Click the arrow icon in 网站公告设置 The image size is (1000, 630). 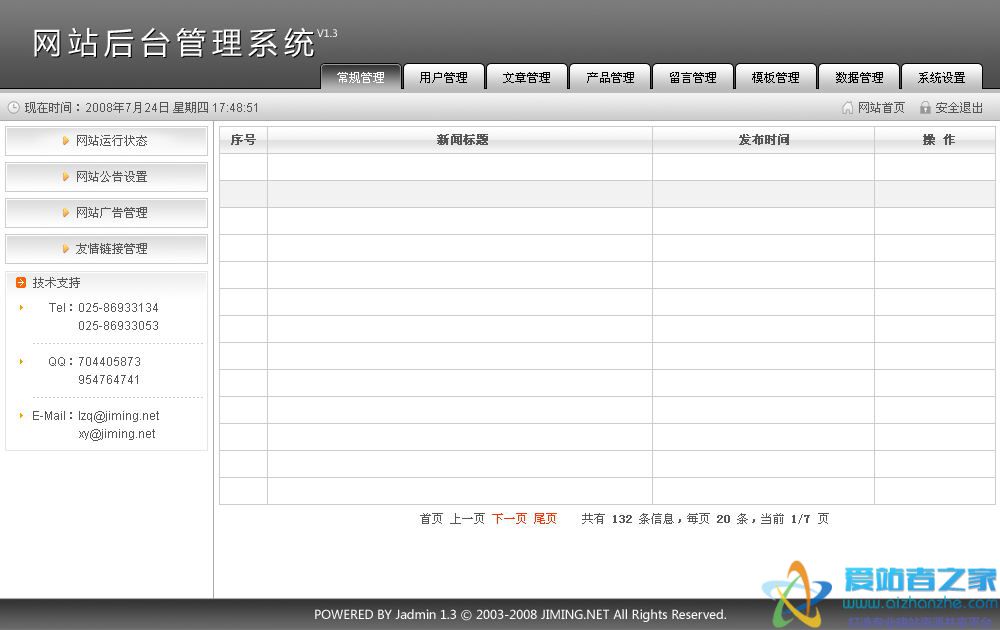(66, 177)
